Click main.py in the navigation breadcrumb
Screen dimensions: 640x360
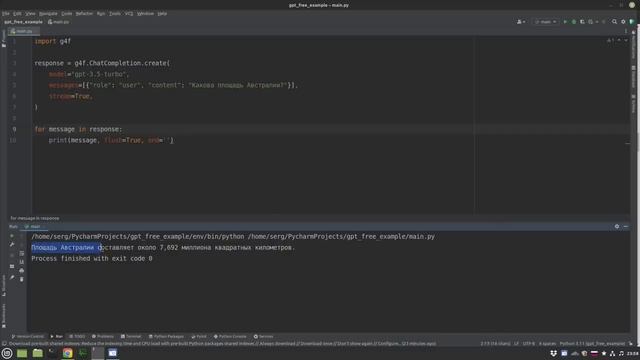[59, 22]
